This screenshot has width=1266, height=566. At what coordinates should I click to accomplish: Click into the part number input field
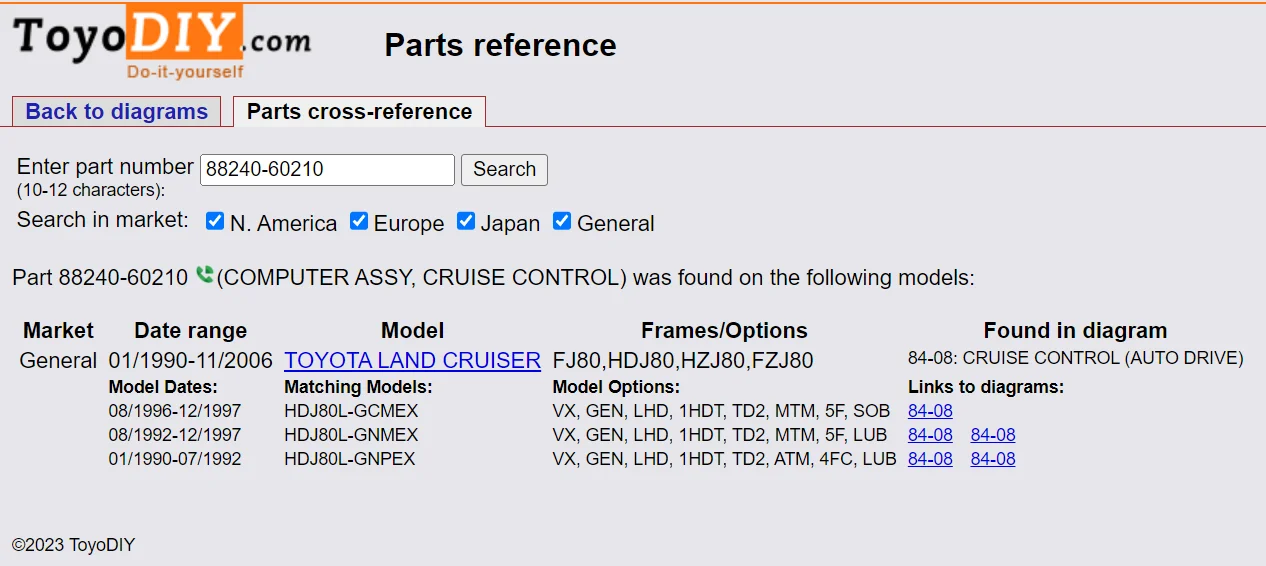[x=327, y=170]
